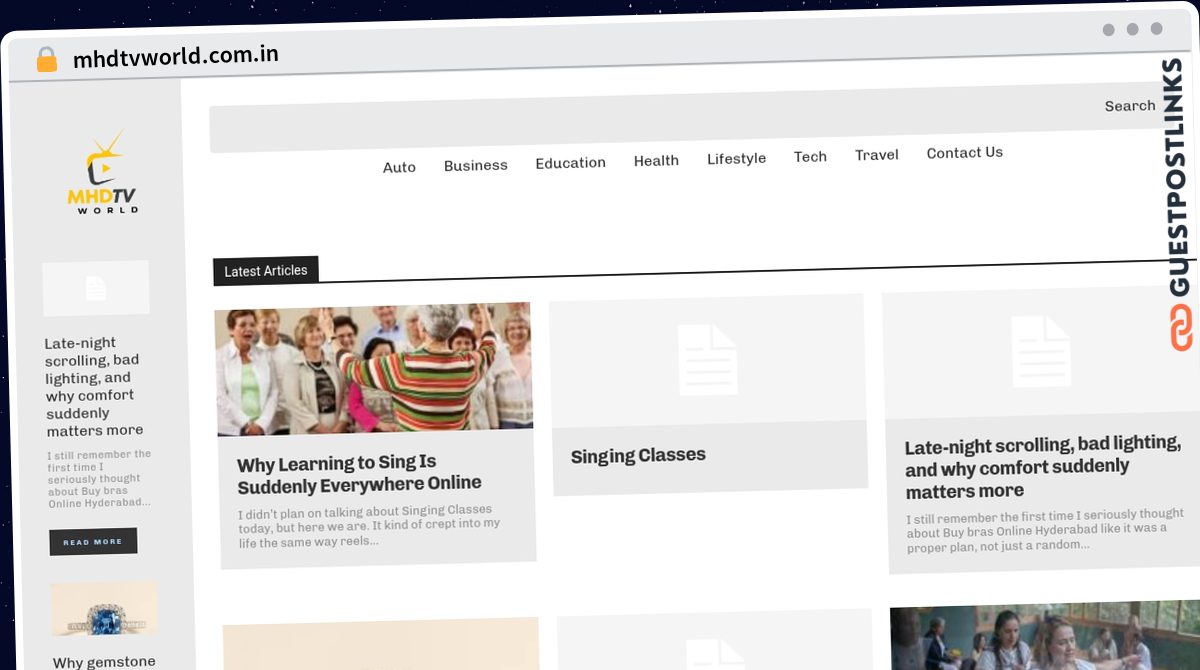
Task: Open main 'Late-night scrolling, bad lighting' article headline
Action: click(x=1043, y=467)
